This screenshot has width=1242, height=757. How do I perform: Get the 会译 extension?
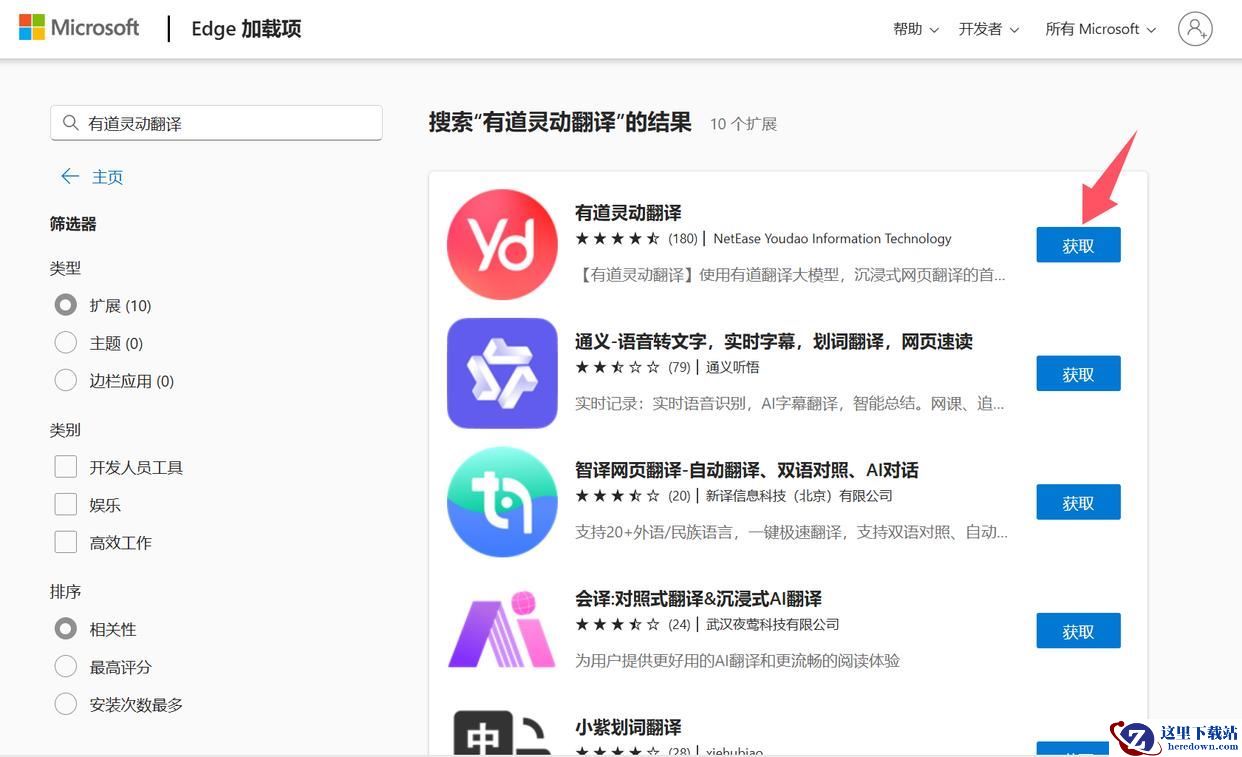tap(1078, 631)
